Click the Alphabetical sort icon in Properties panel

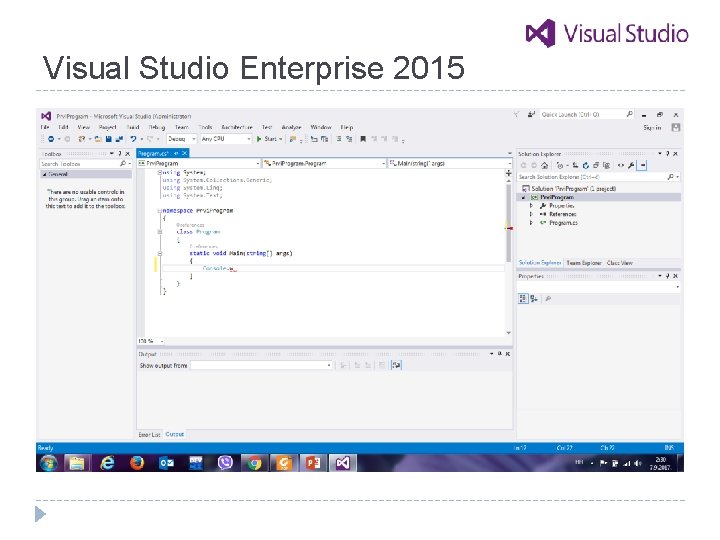(x=534, y=299)
